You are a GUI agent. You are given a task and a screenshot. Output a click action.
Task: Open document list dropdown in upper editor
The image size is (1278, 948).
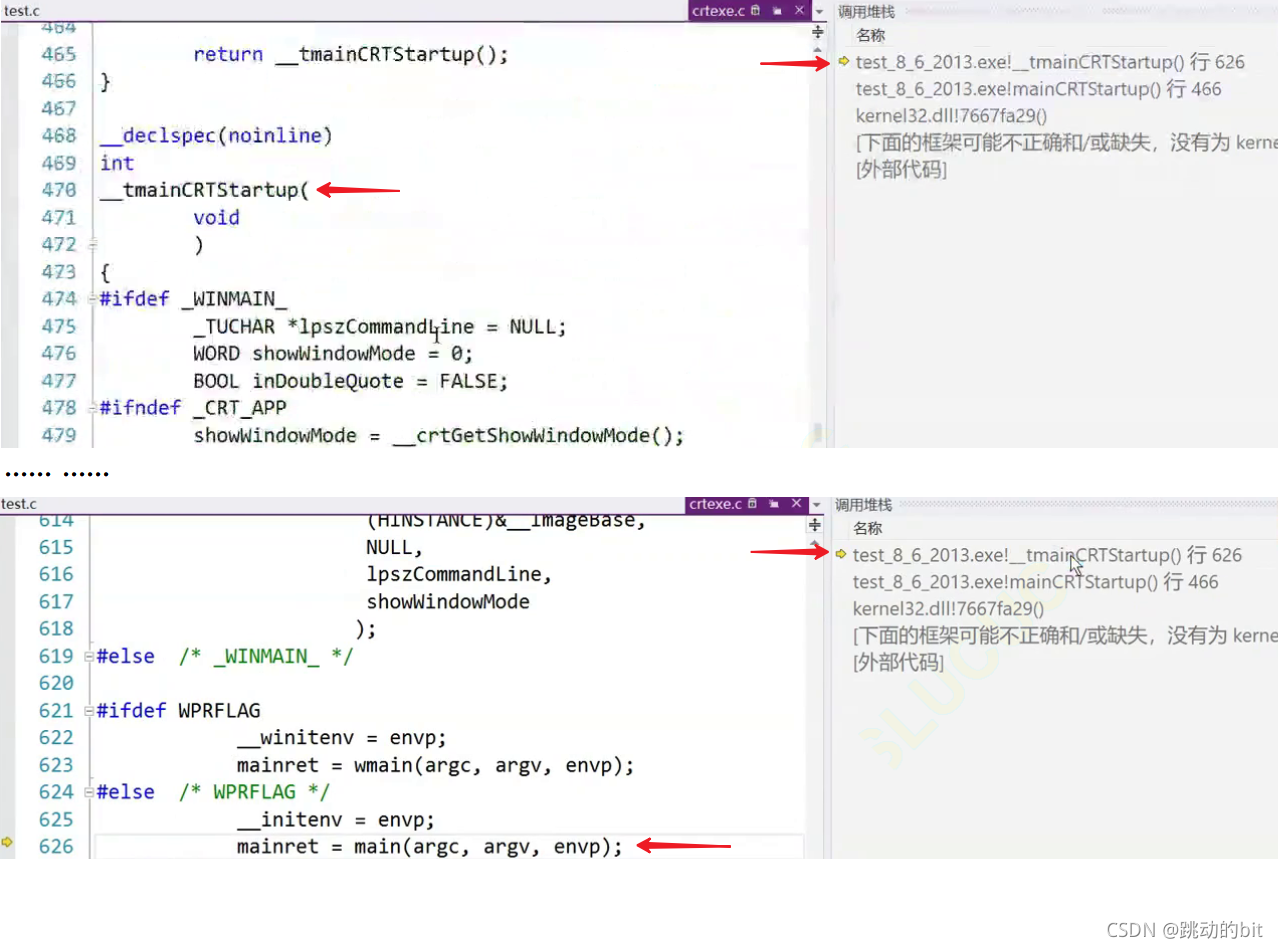pos(821,12)
